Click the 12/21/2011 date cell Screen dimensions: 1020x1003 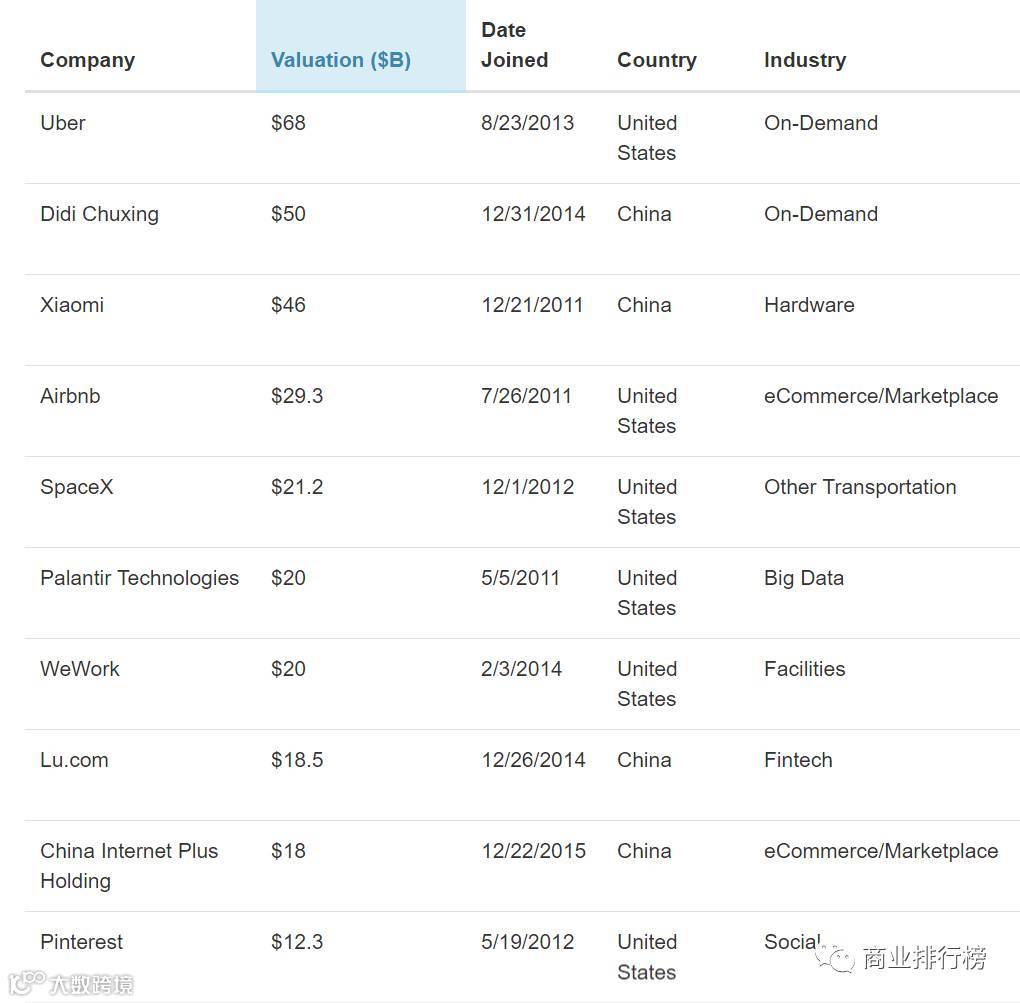(x=532, y=305)
